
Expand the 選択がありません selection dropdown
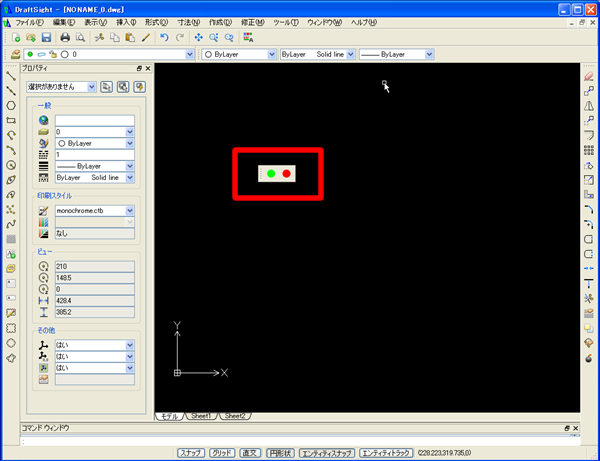click(91, 87)
